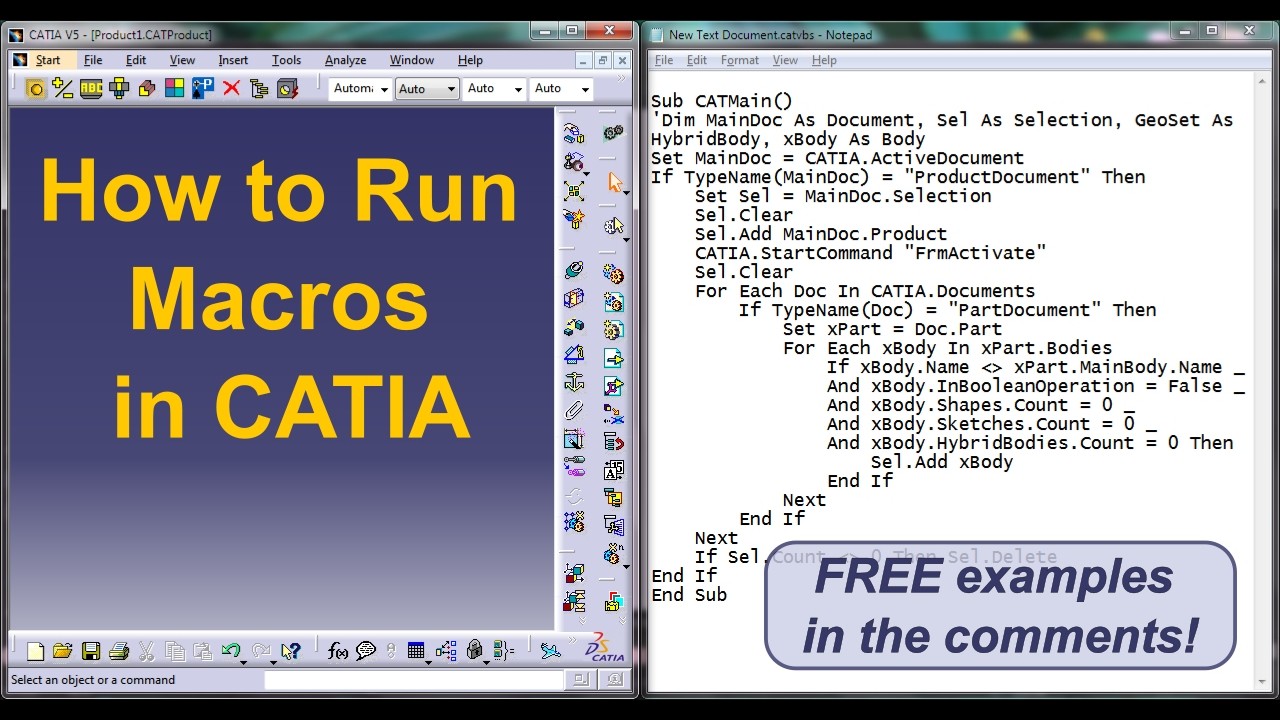
Task: Open the first 'Automa' dropdown
Action: coord(360,89)
